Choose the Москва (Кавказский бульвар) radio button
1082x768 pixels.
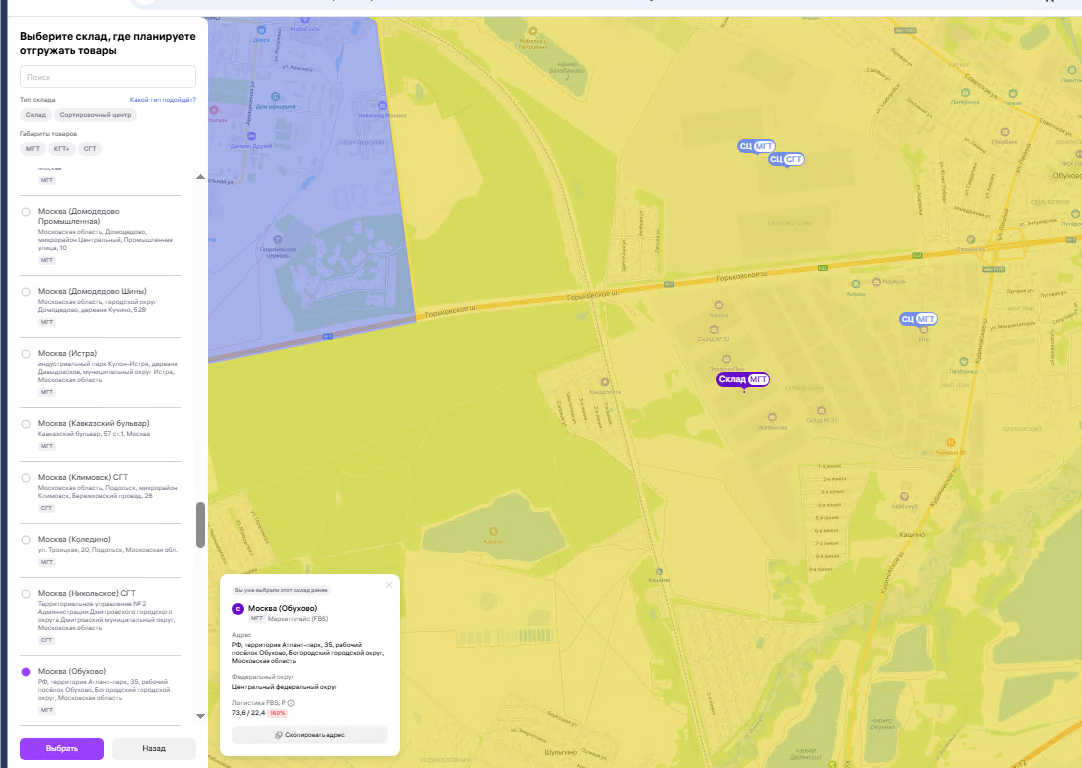point(26,424)
